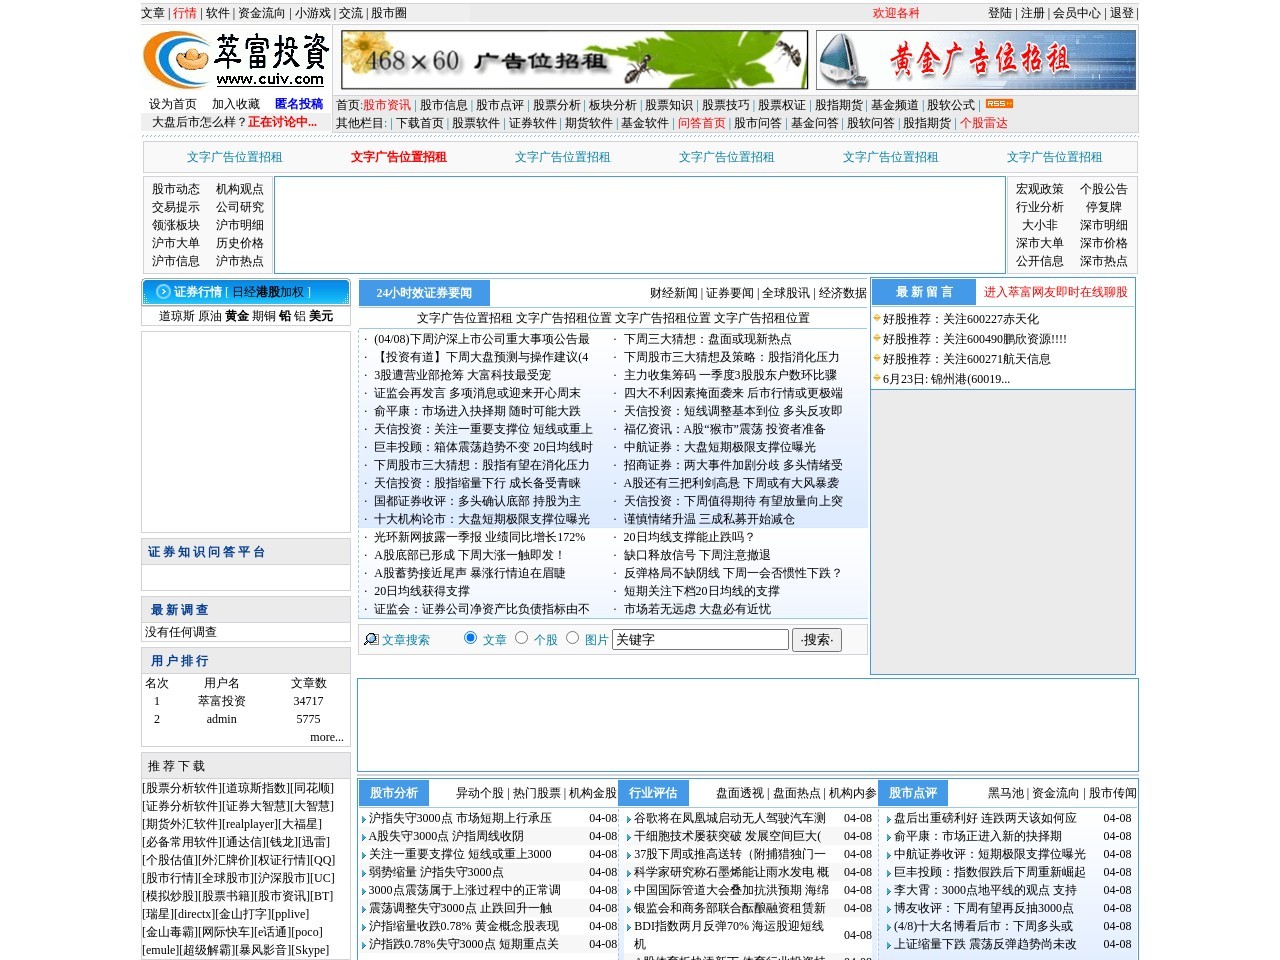Image resolution: width=1280 pixels, height=960 pixels.
Task: Click the 匿名投稿 link under the logo
Action: 299,104
